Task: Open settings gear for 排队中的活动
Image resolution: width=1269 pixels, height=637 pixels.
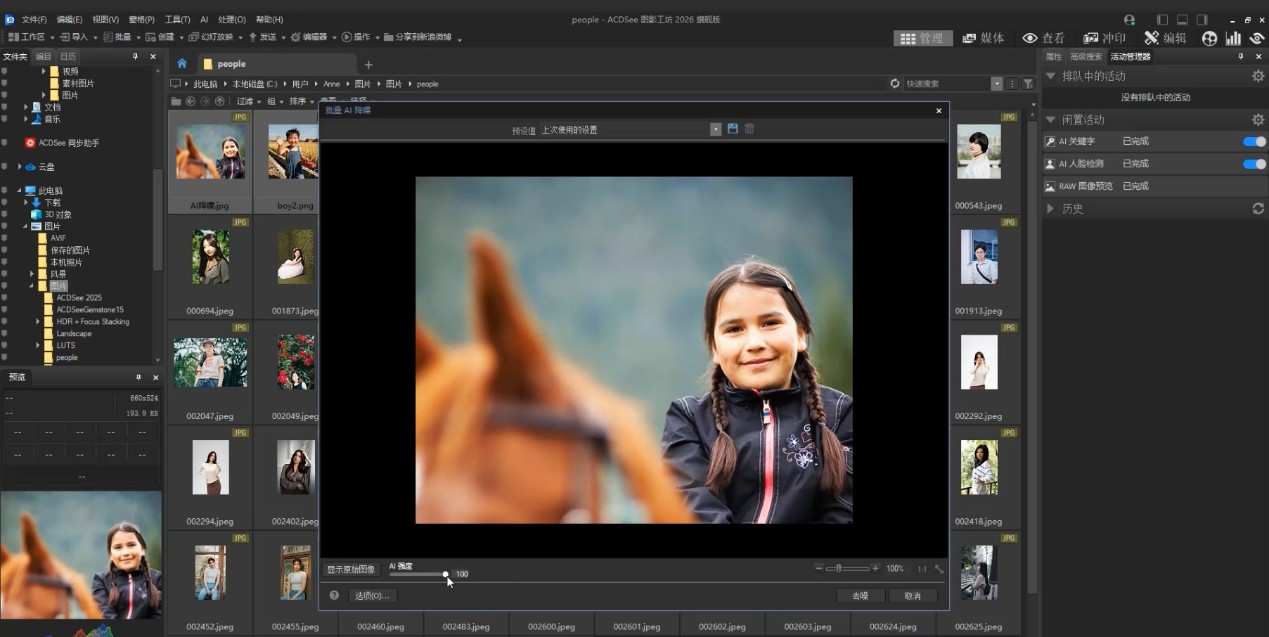Action: click(x=1258, y=76)
